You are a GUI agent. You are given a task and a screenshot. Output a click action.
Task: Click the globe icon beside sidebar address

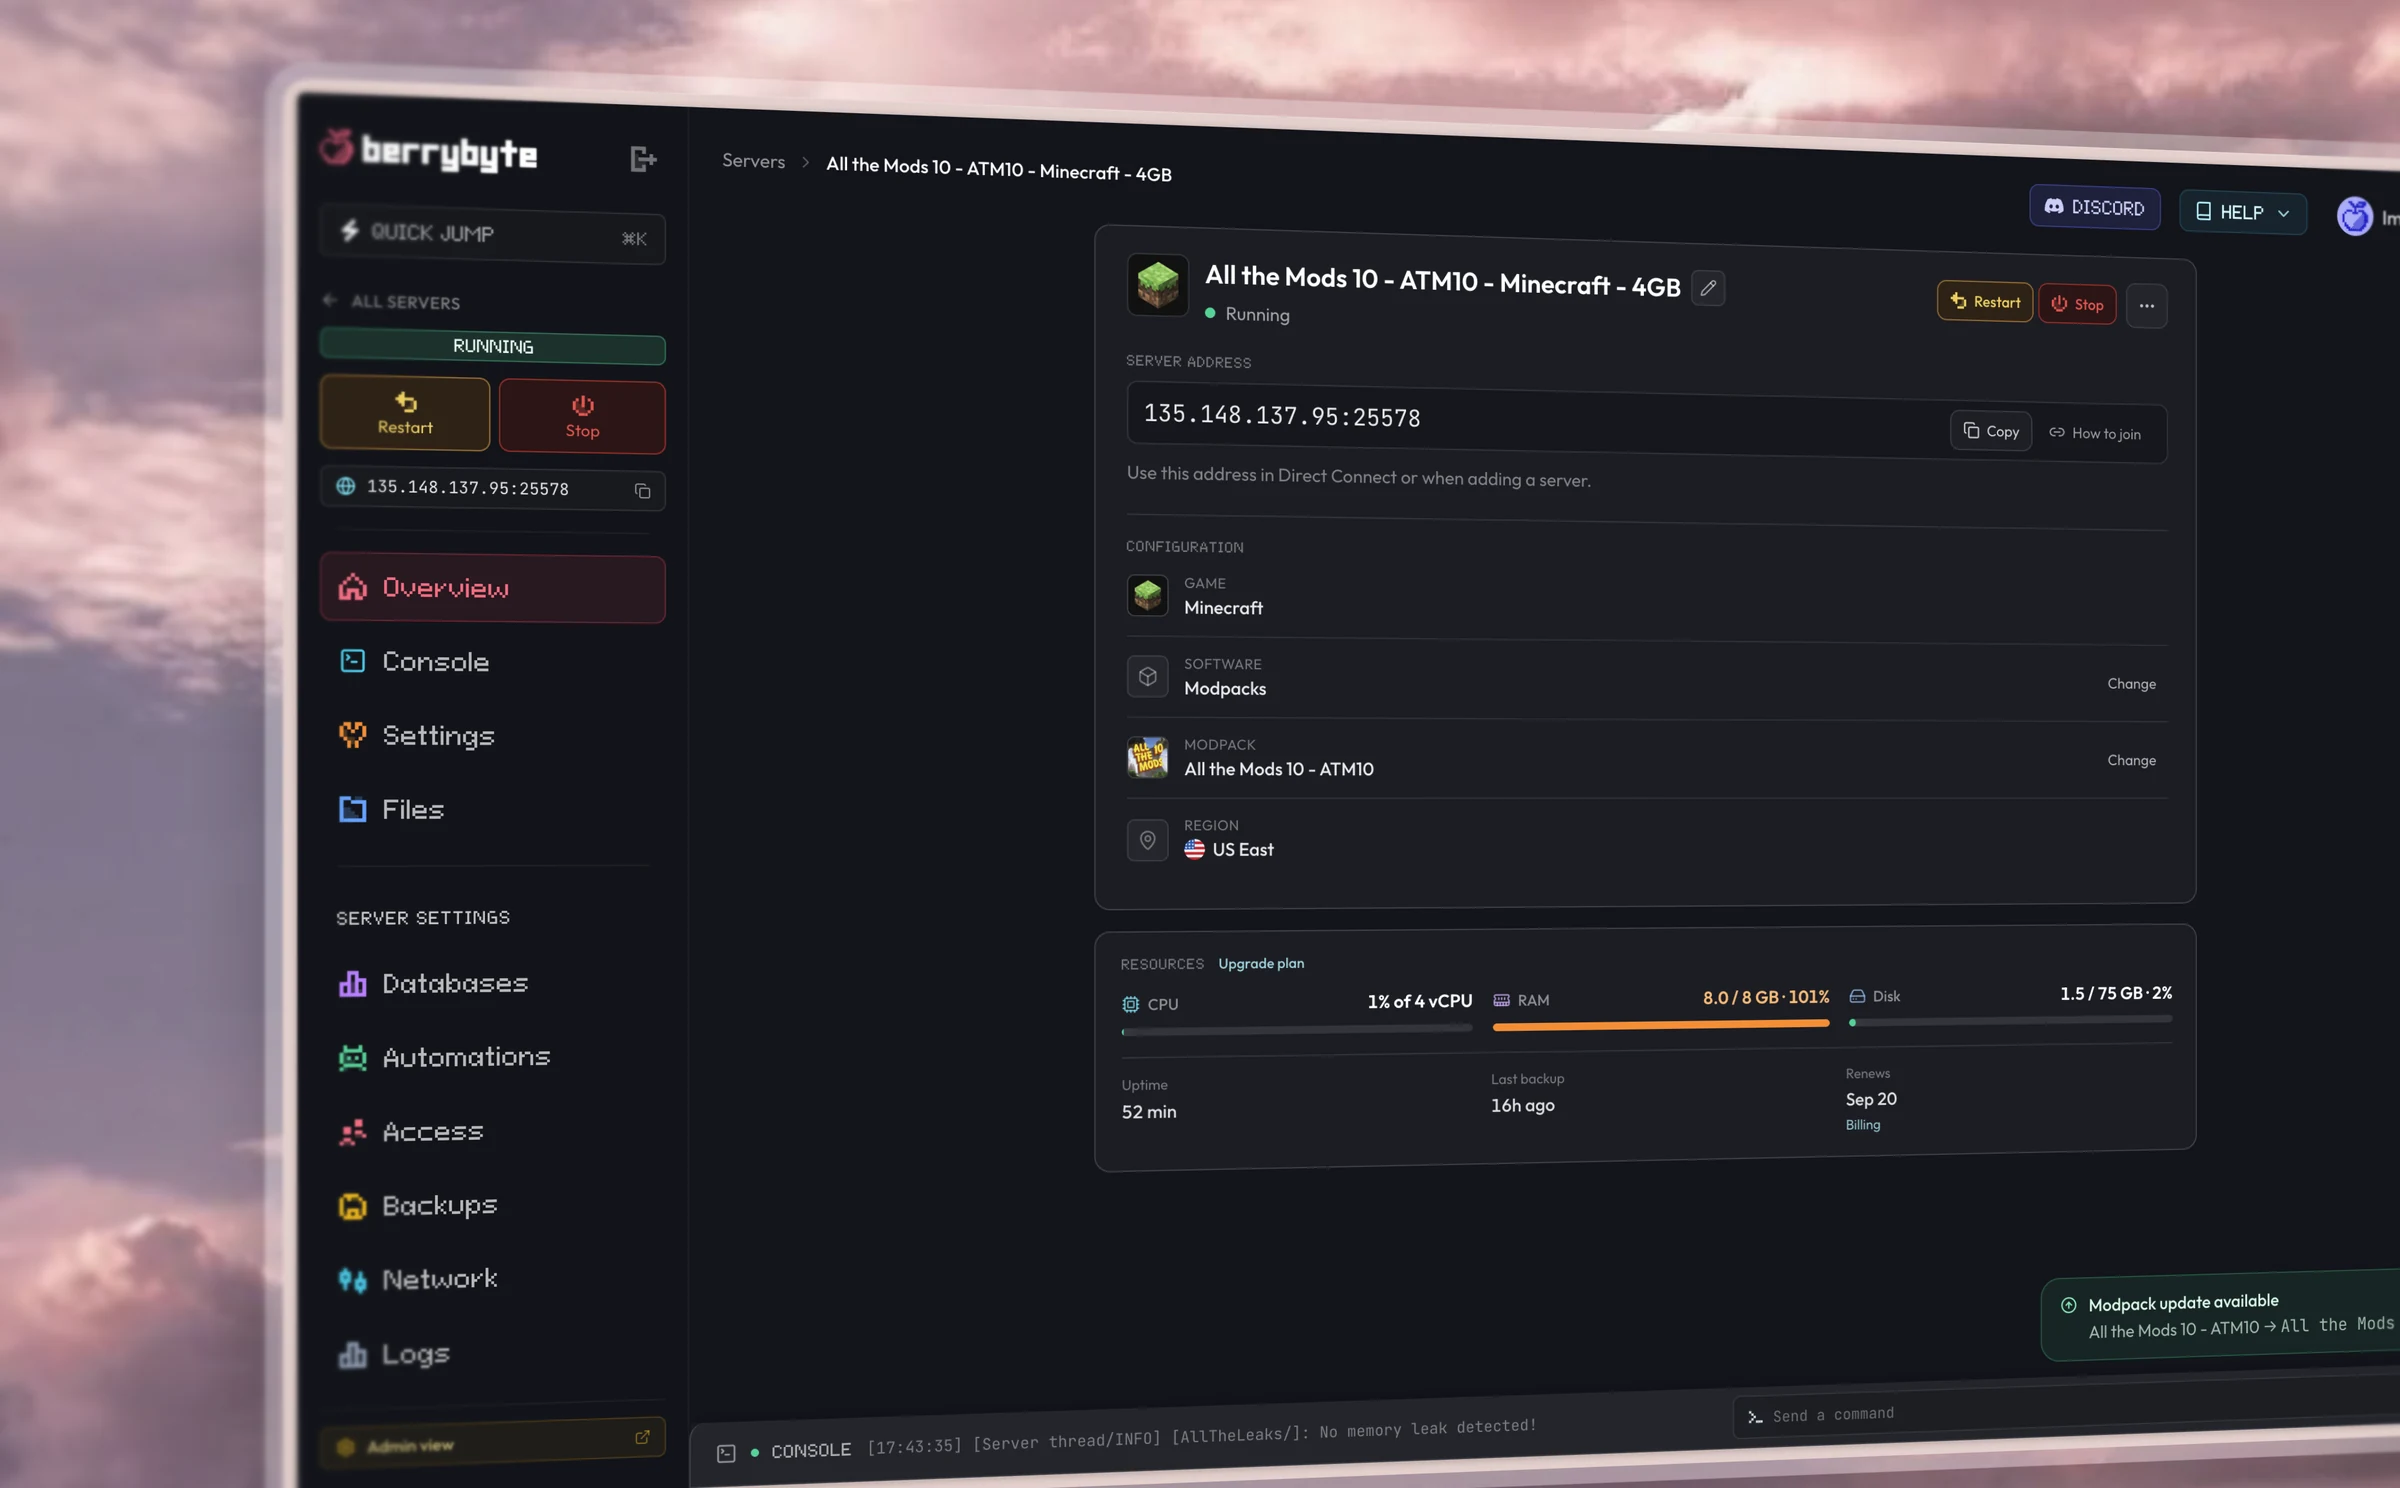pyautogui.click(x=346, y=486)
